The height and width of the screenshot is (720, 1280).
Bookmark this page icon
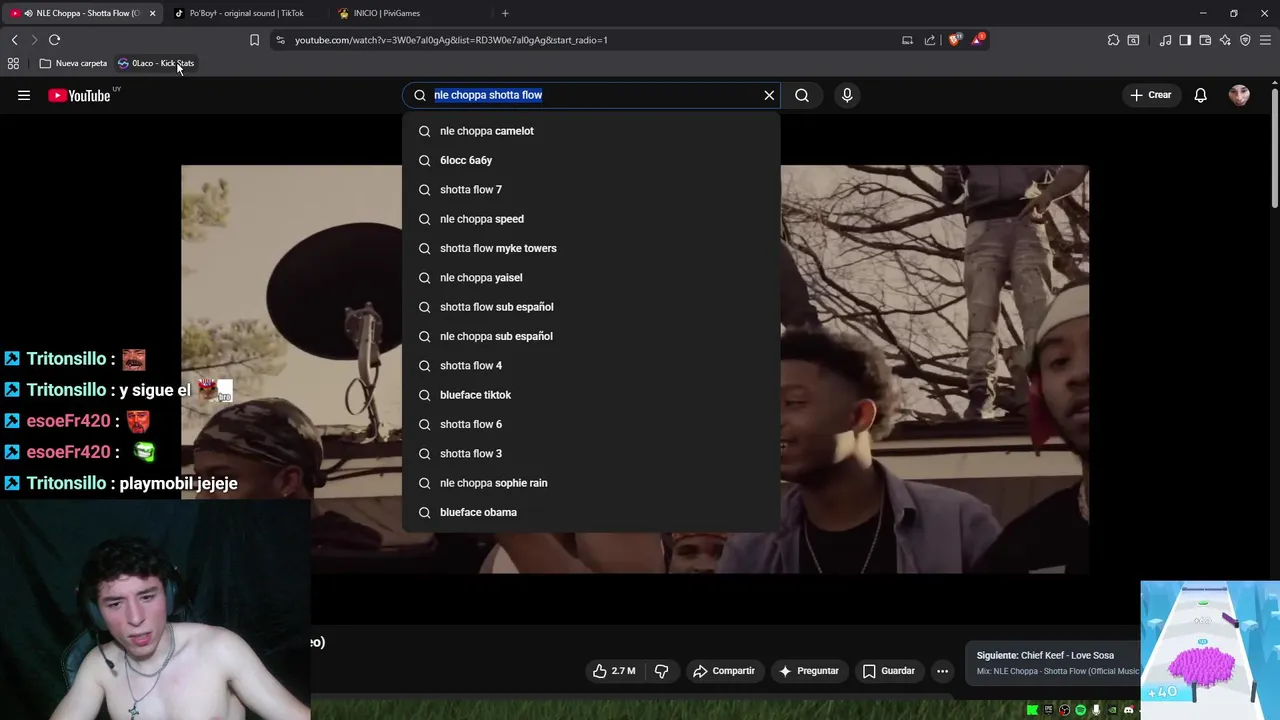(254, 40)
